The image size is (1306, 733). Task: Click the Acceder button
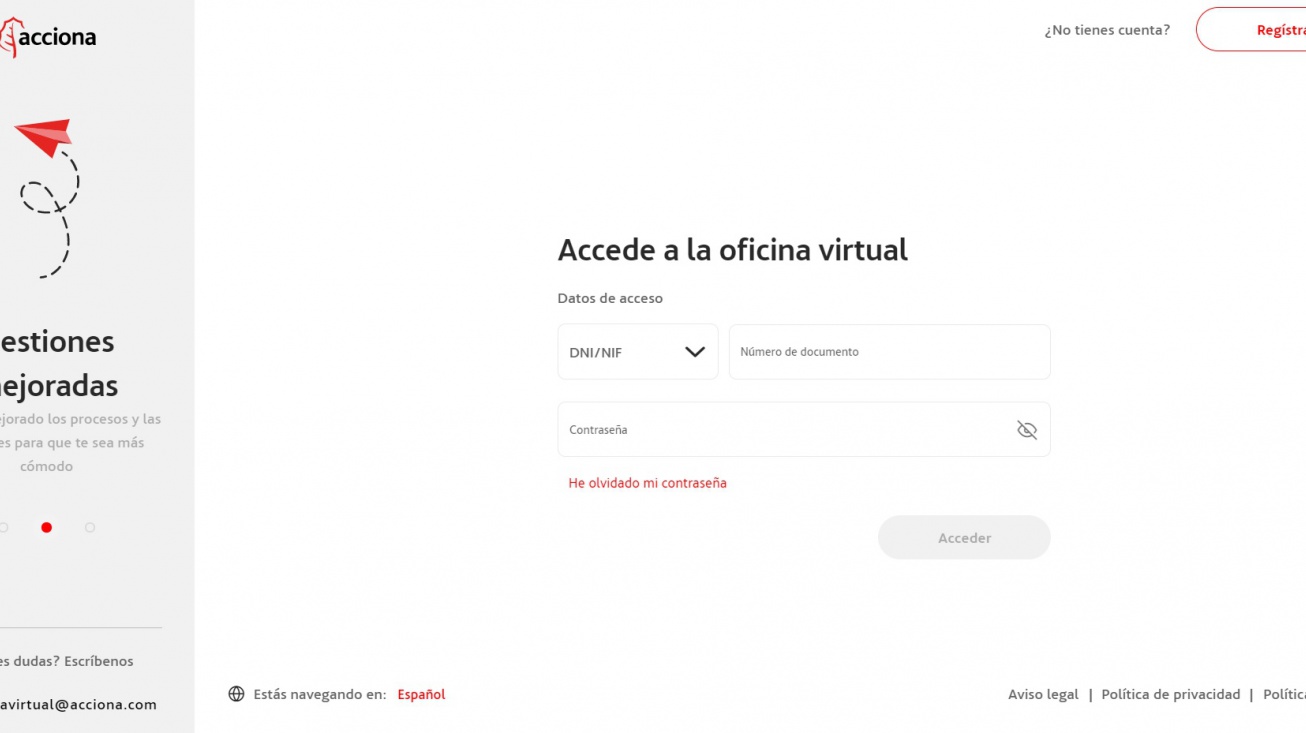click(x=964, y=538)
